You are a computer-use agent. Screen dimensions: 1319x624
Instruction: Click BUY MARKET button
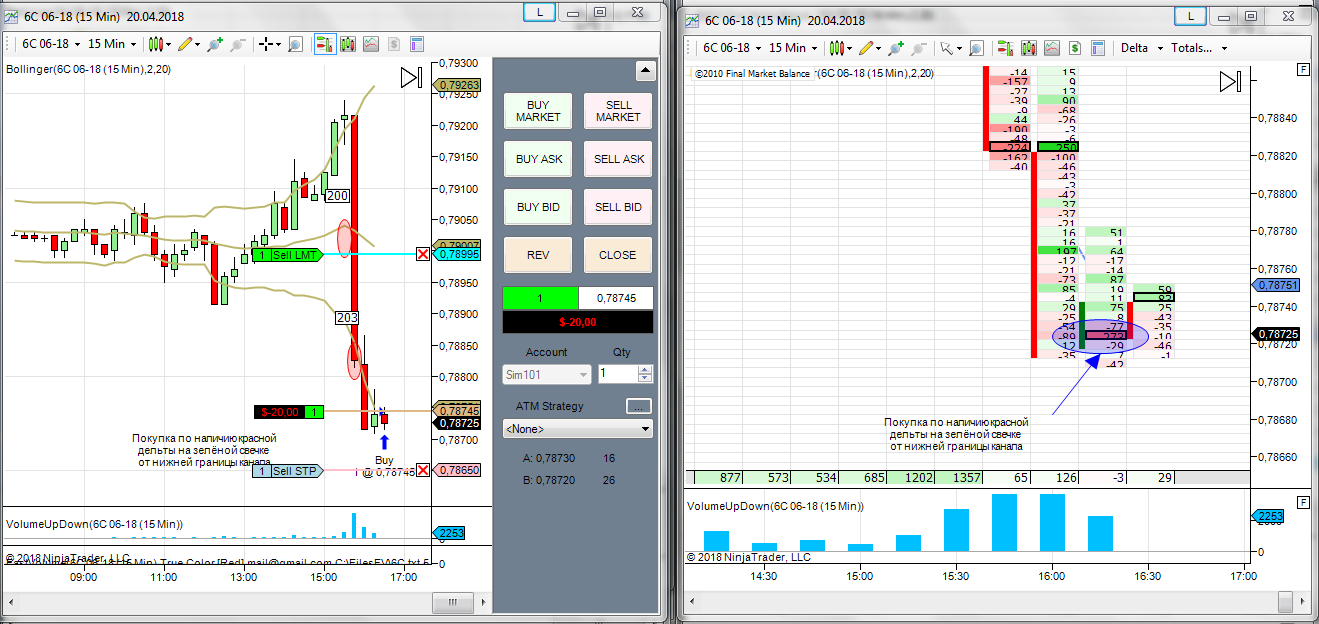tap(539, 111)
